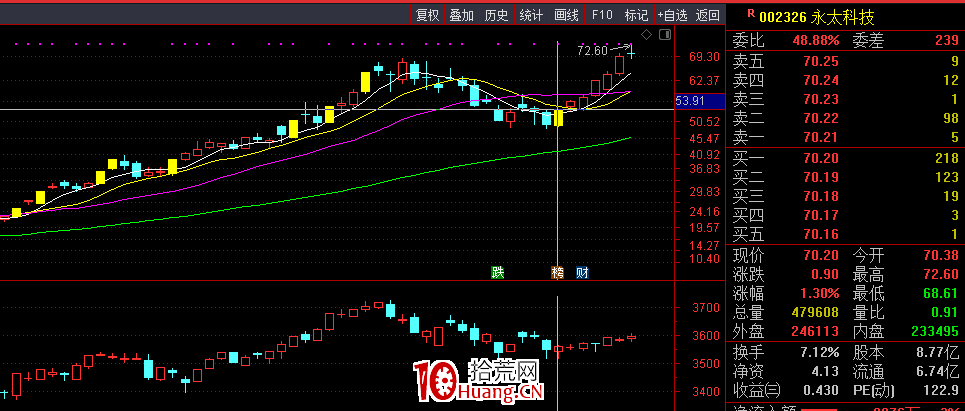
Task: Click the 卖二 volume 98
Action: tap(951, 118)
